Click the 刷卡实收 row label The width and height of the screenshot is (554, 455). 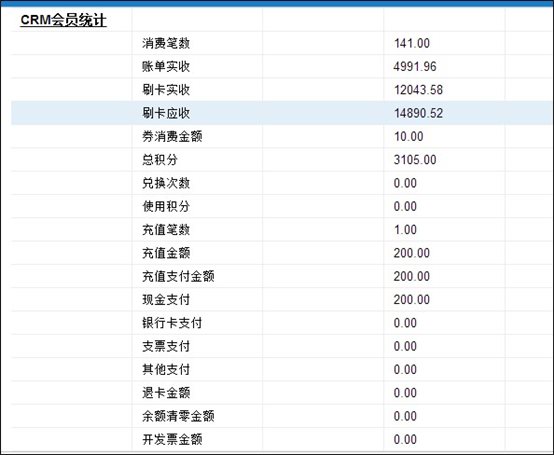166,90
